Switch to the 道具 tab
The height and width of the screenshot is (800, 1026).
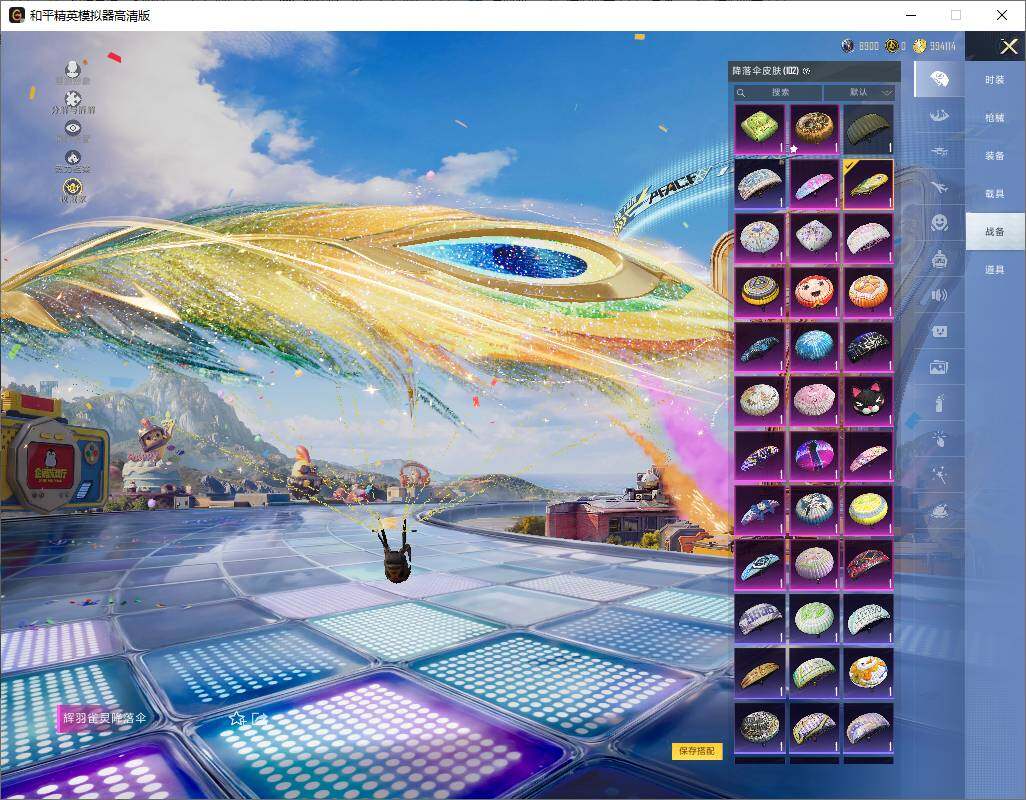click(995, 270)
